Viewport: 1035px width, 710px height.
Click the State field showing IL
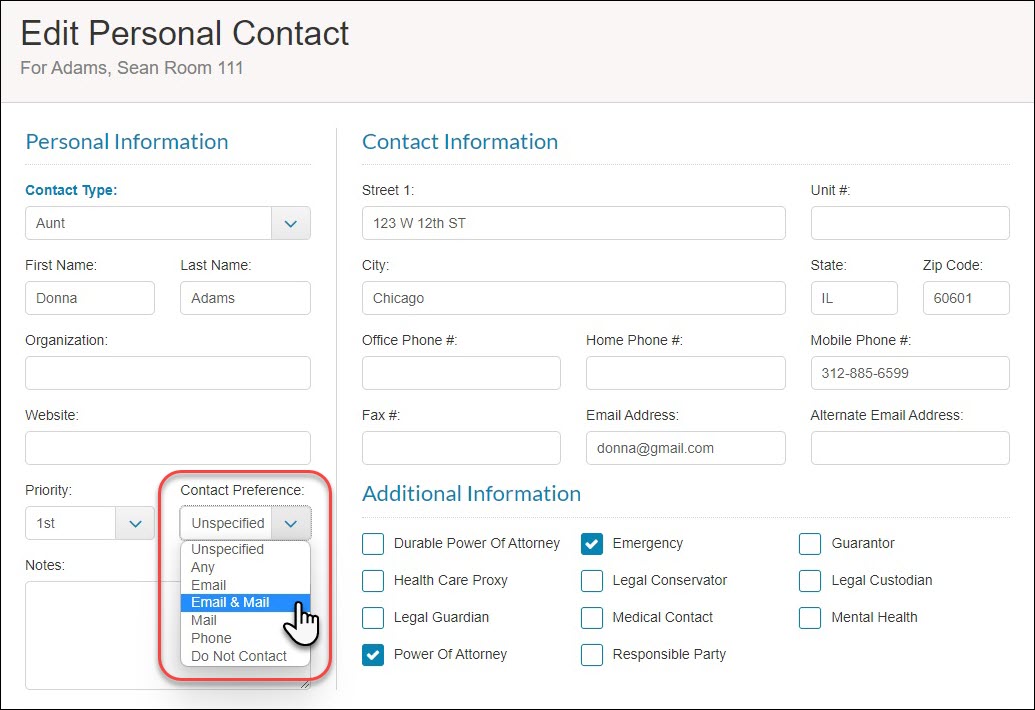click(x=854, y=298)
